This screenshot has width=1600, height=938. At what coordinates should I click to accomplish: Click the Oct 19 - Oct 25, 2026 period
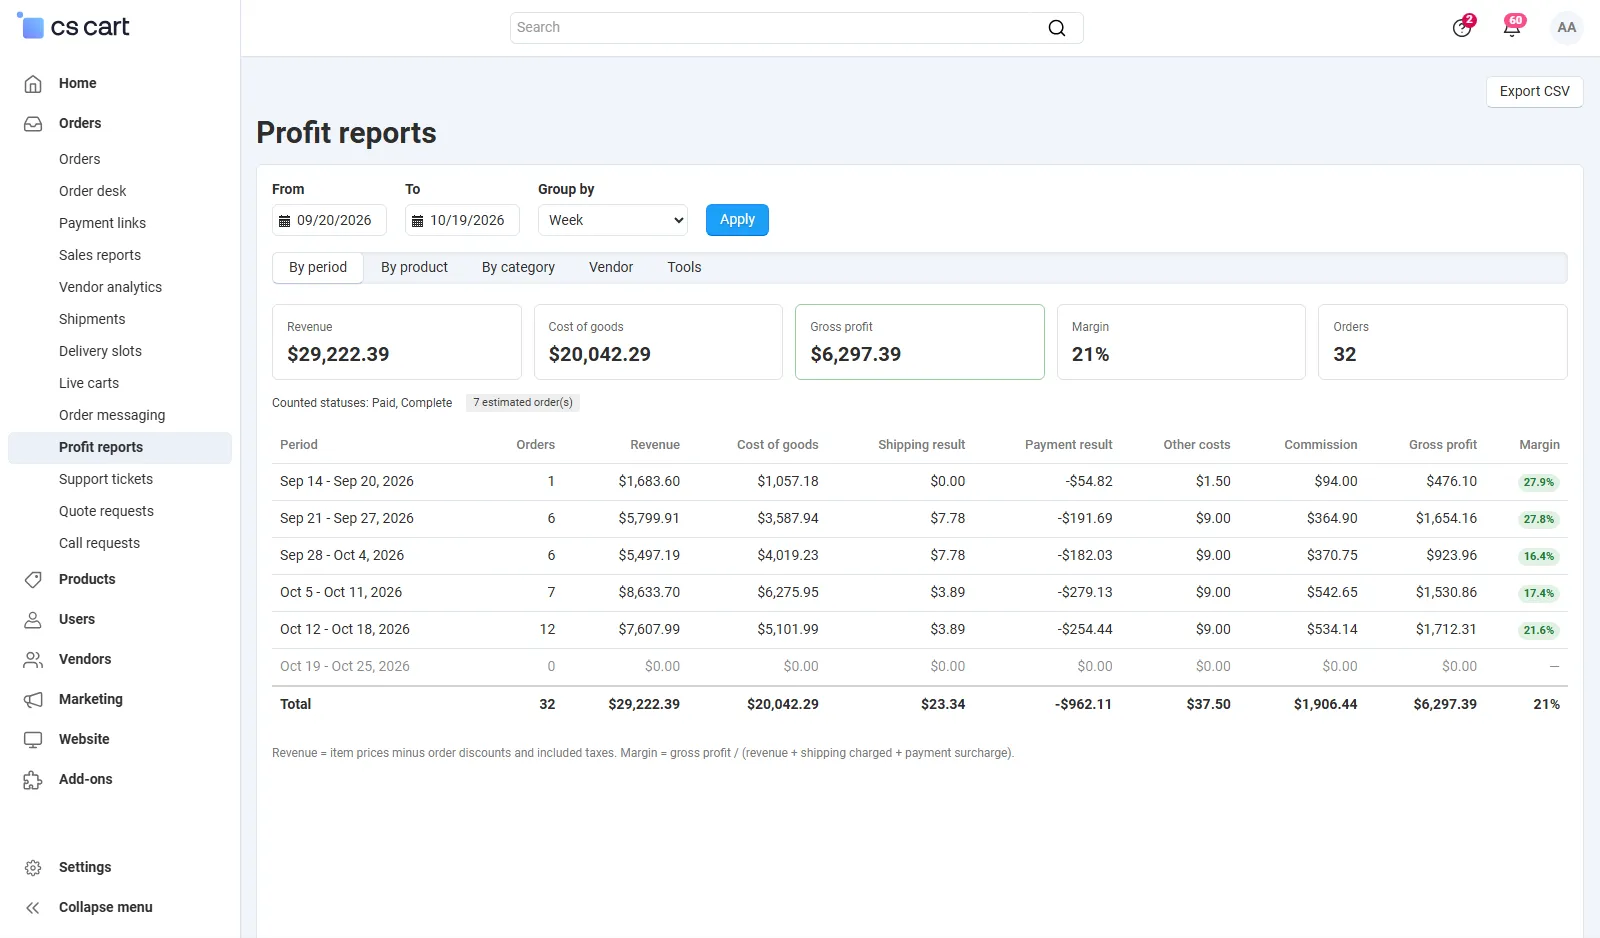click(345, 666)
